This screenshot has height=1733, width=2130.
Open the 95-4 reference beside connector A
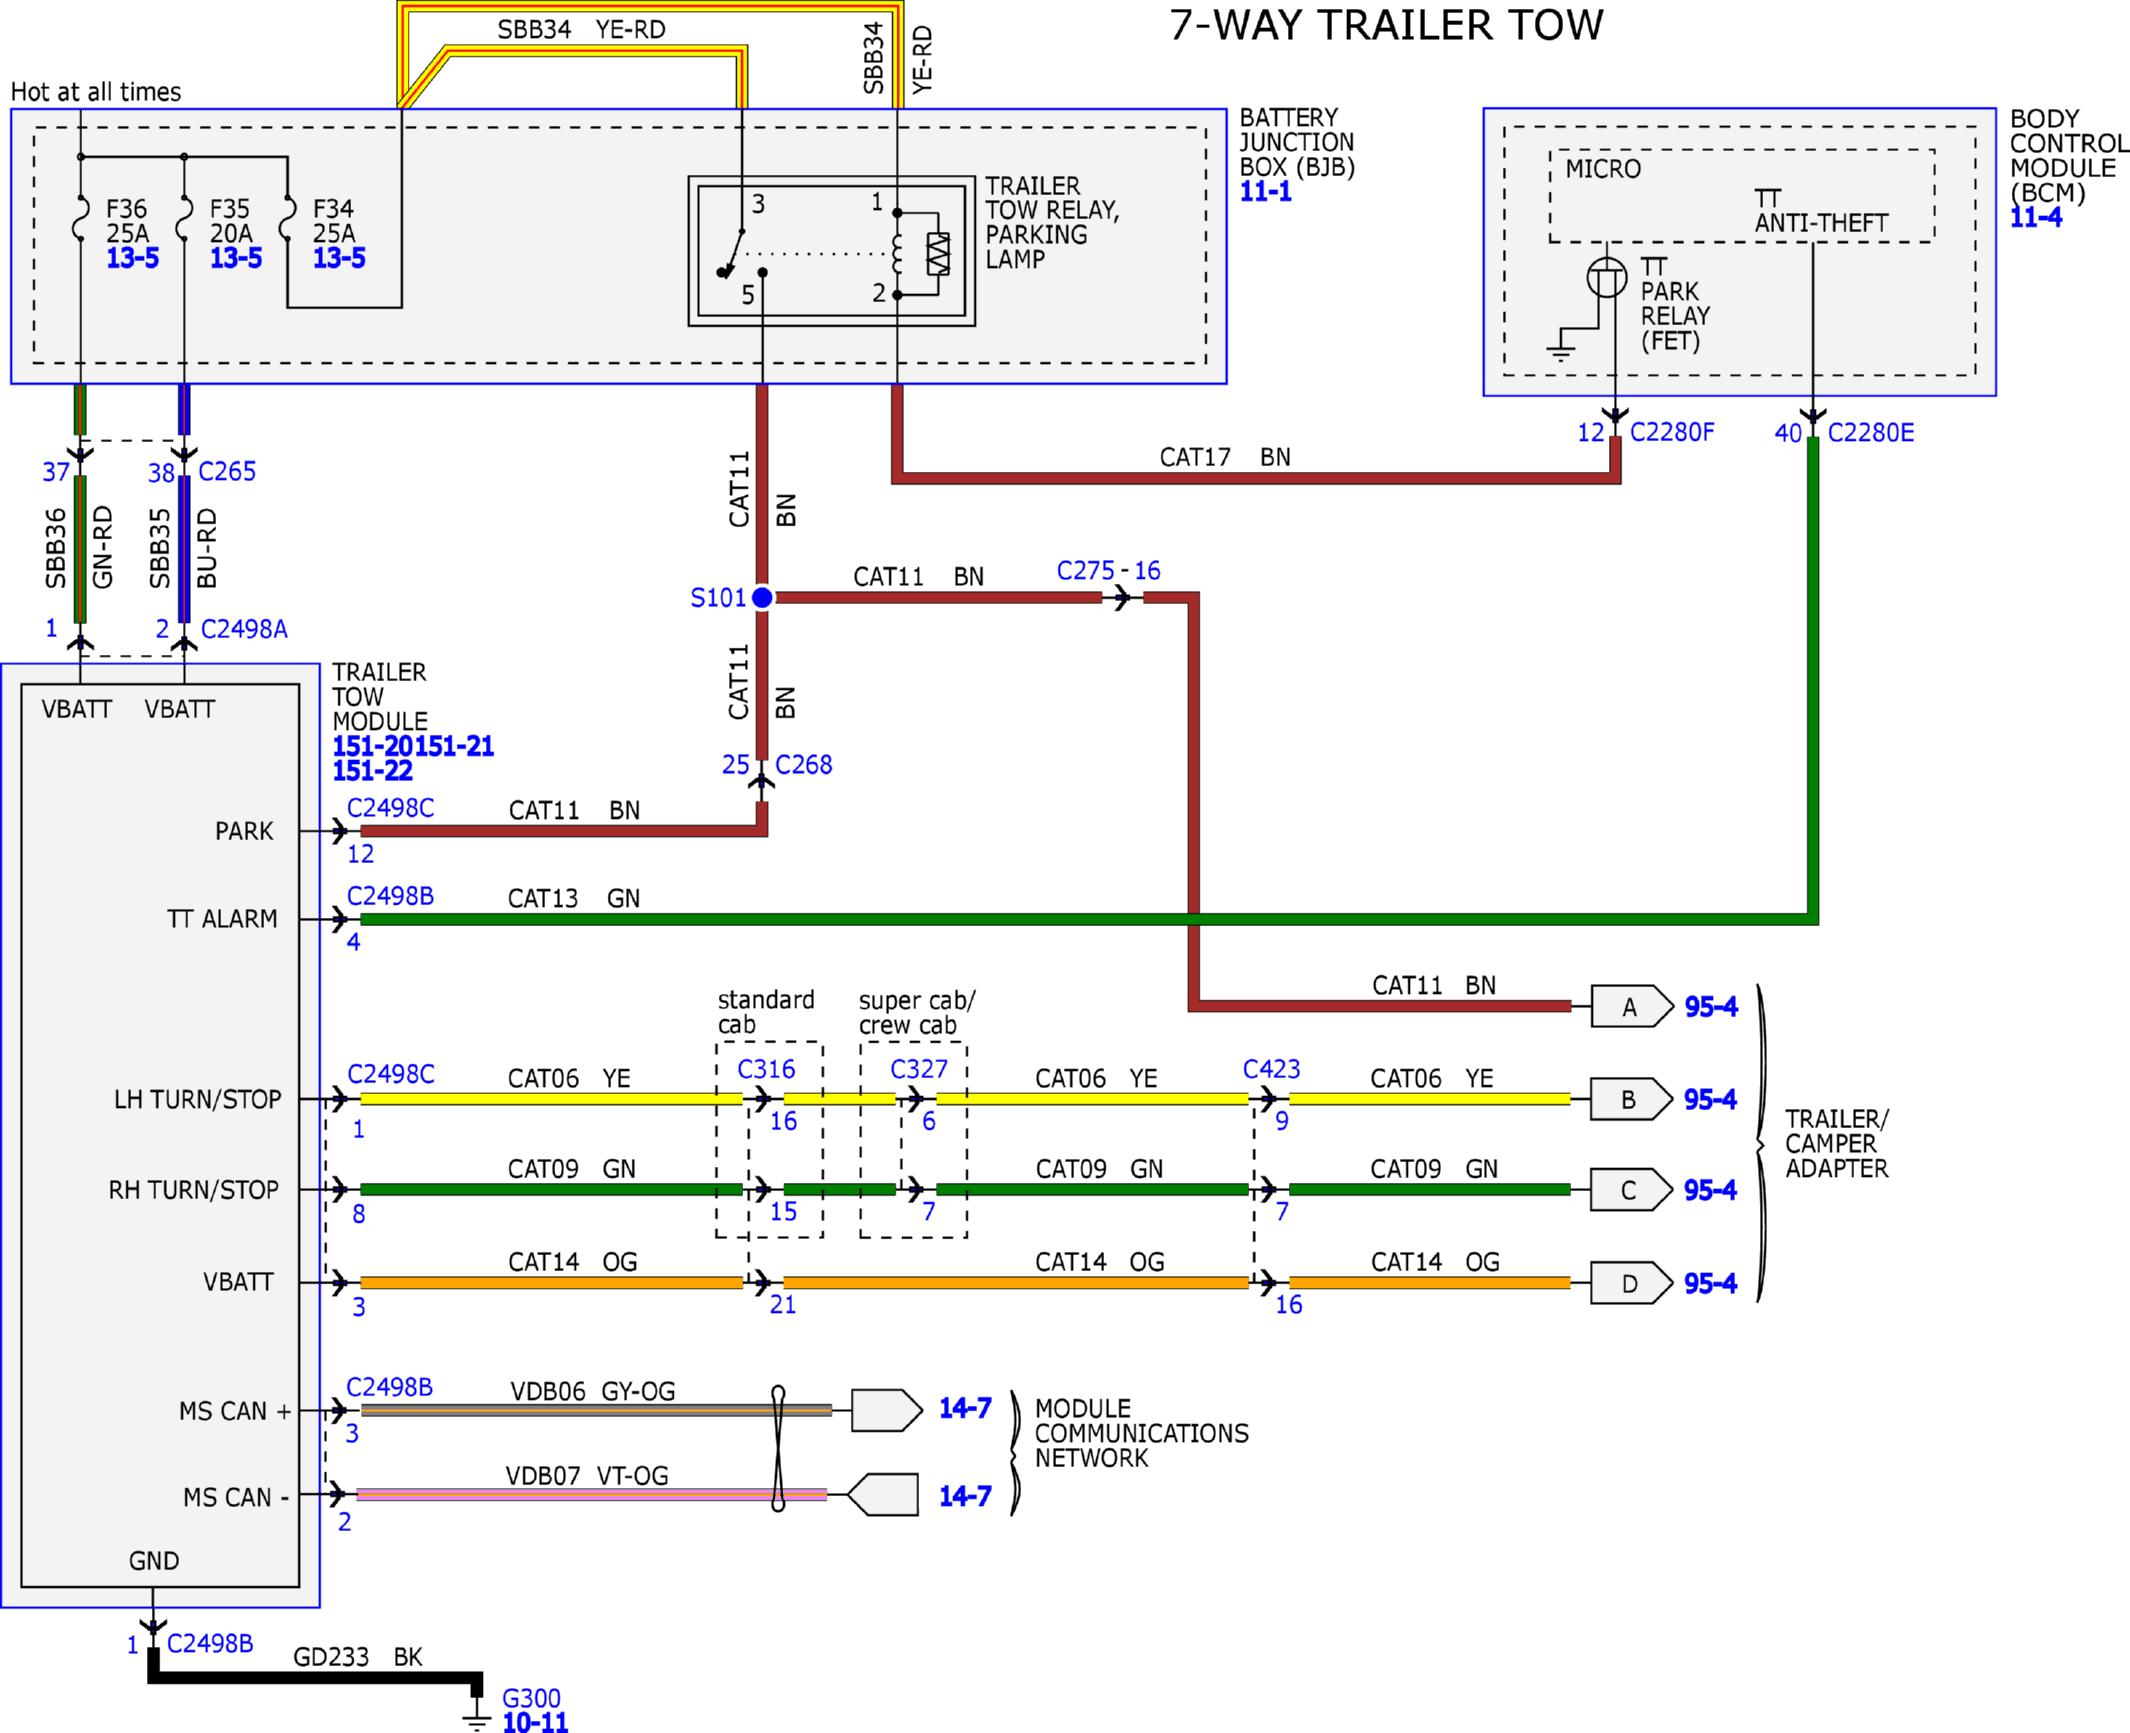[1711, 1007]
